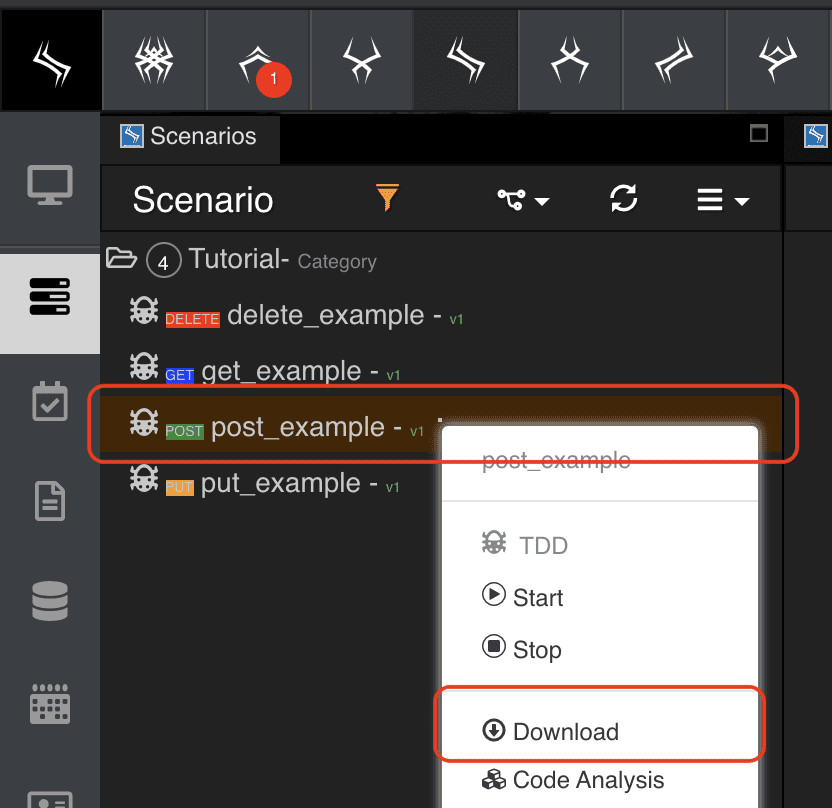Open the monitor icon in the left sidebar
Viewport: 832px width, 808px height.
point(50,185)
